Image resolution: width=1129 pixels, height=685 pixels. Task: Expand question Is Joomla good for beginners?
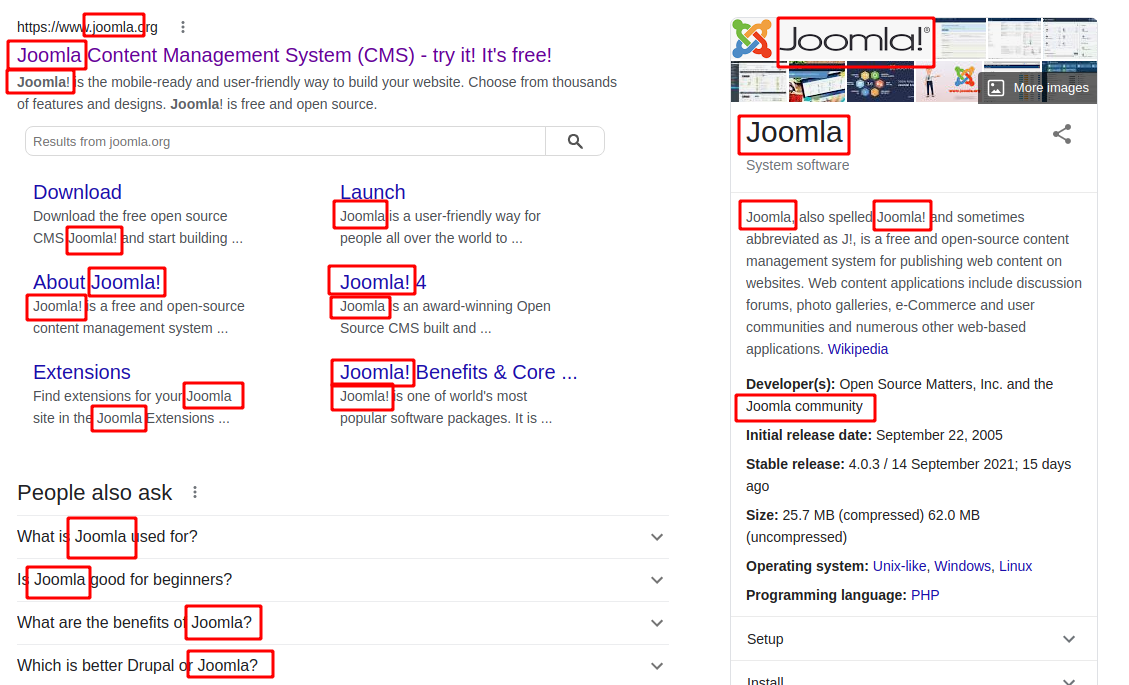[343, 580]
